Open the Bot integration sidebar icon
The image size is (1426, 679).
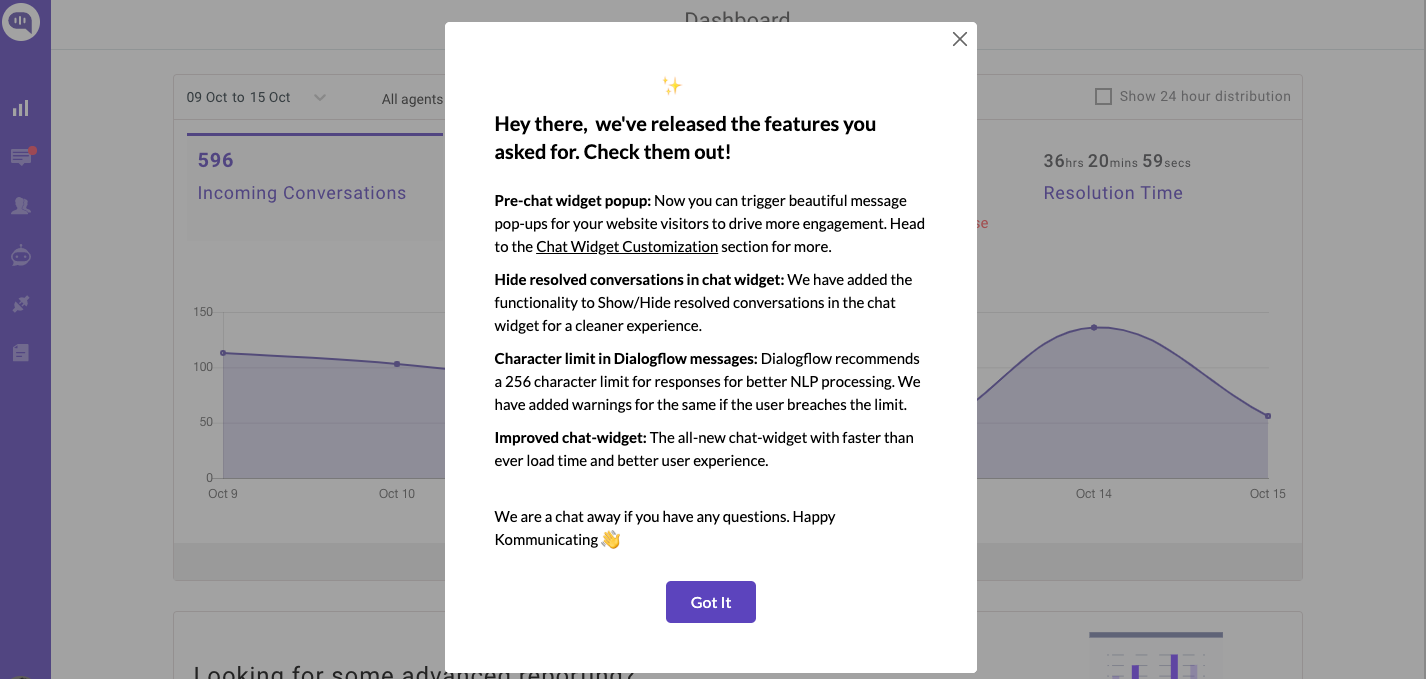point(21,256)
